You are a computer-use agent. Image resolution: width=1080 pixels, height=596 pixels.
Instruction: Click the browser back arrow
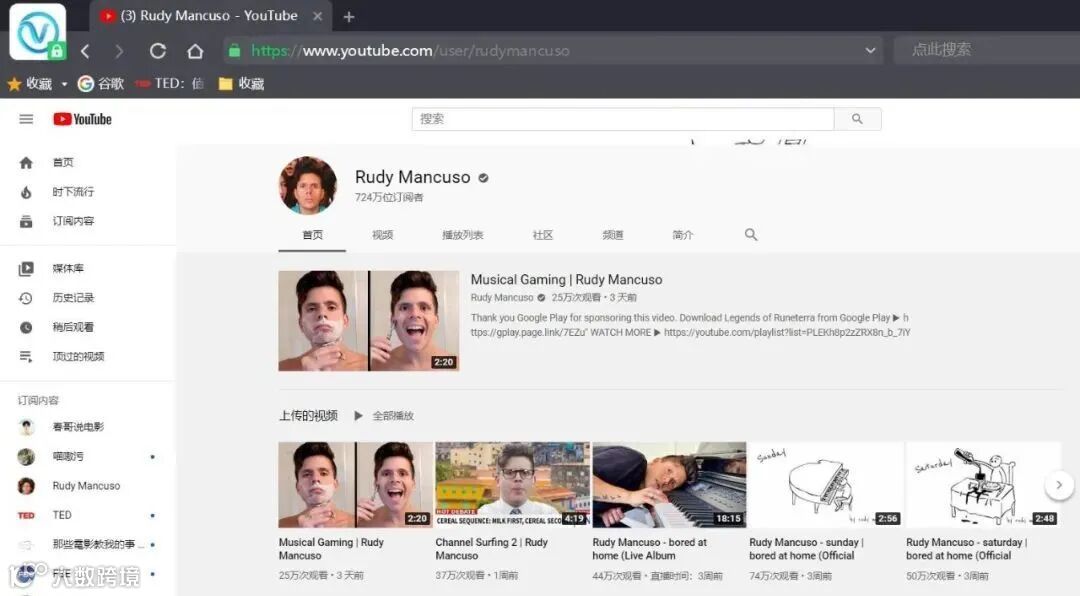pyautogui.click(x=85, y=51)
